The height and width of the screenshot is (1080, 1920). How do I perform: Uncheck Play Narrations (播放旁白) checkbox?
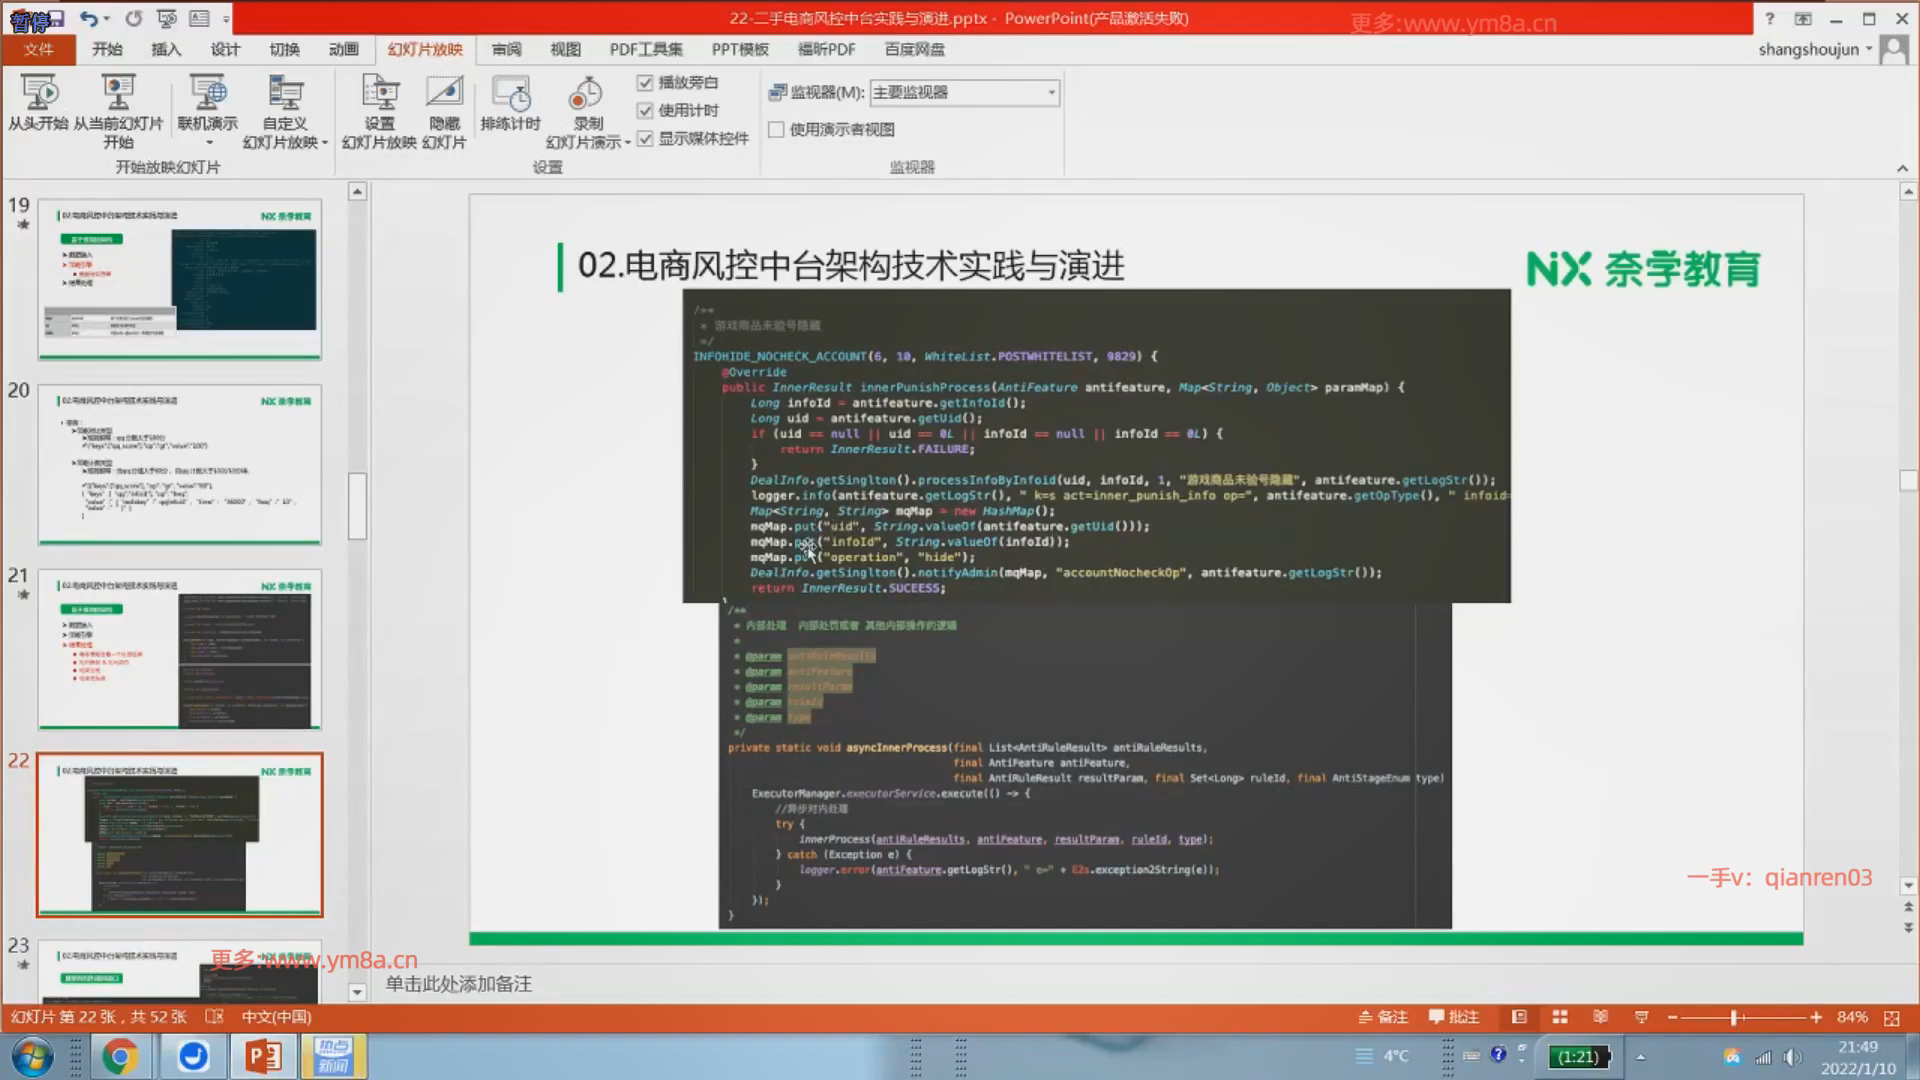click(x=645, y=83)
